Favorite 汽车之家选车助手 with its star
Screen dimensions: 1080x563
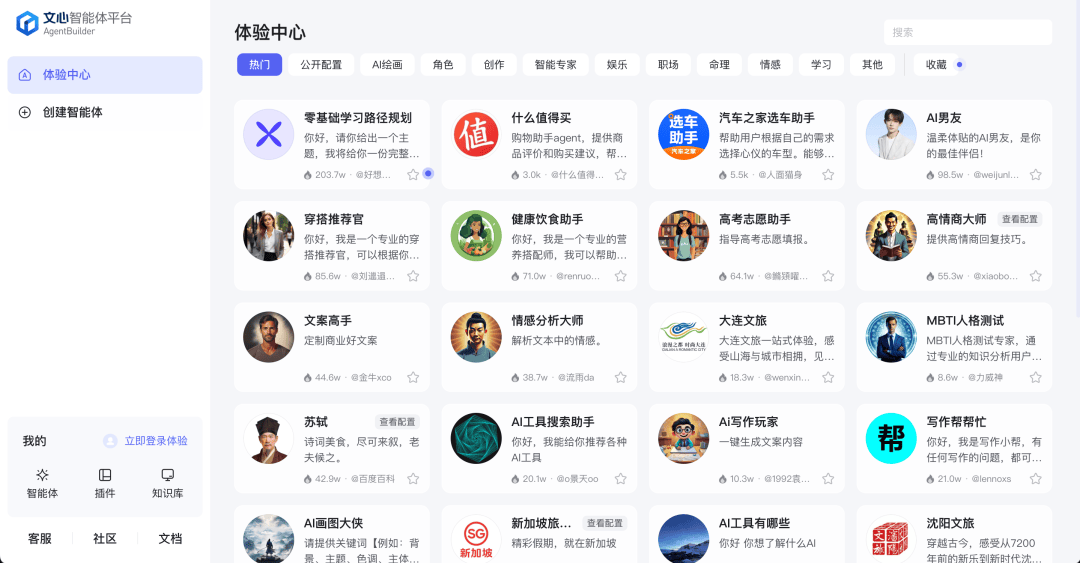click(x=828, y=174)
